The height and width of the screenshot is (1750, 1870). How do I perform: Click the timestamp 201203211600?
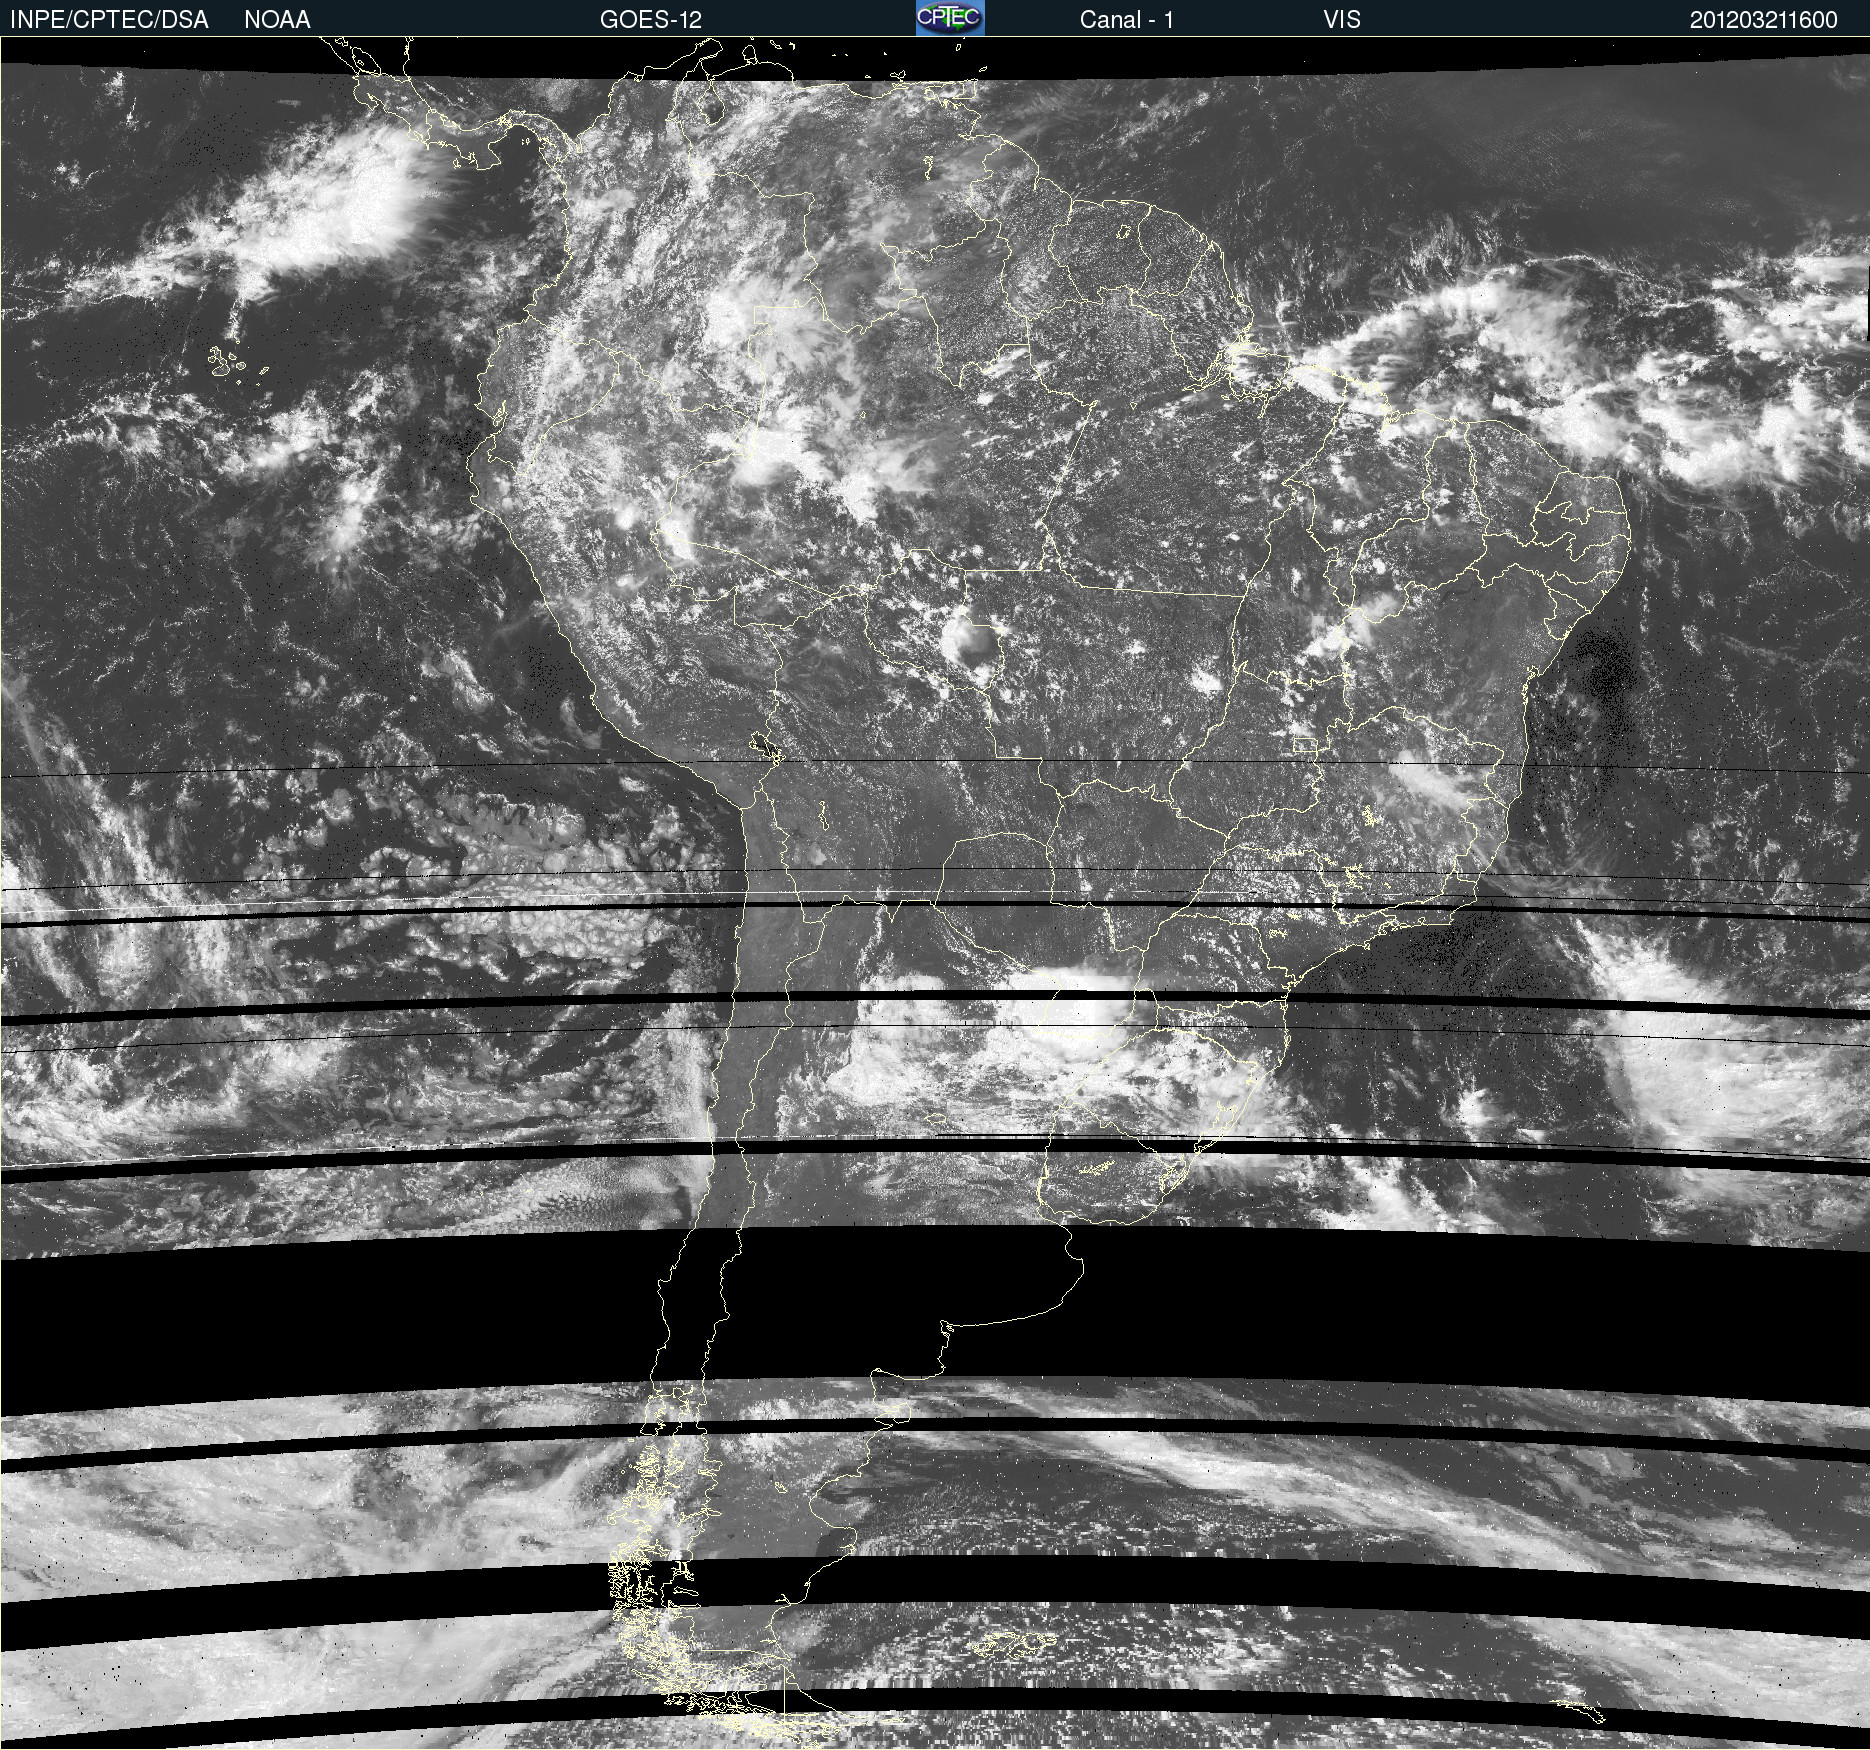click(x=1764, y=20)
